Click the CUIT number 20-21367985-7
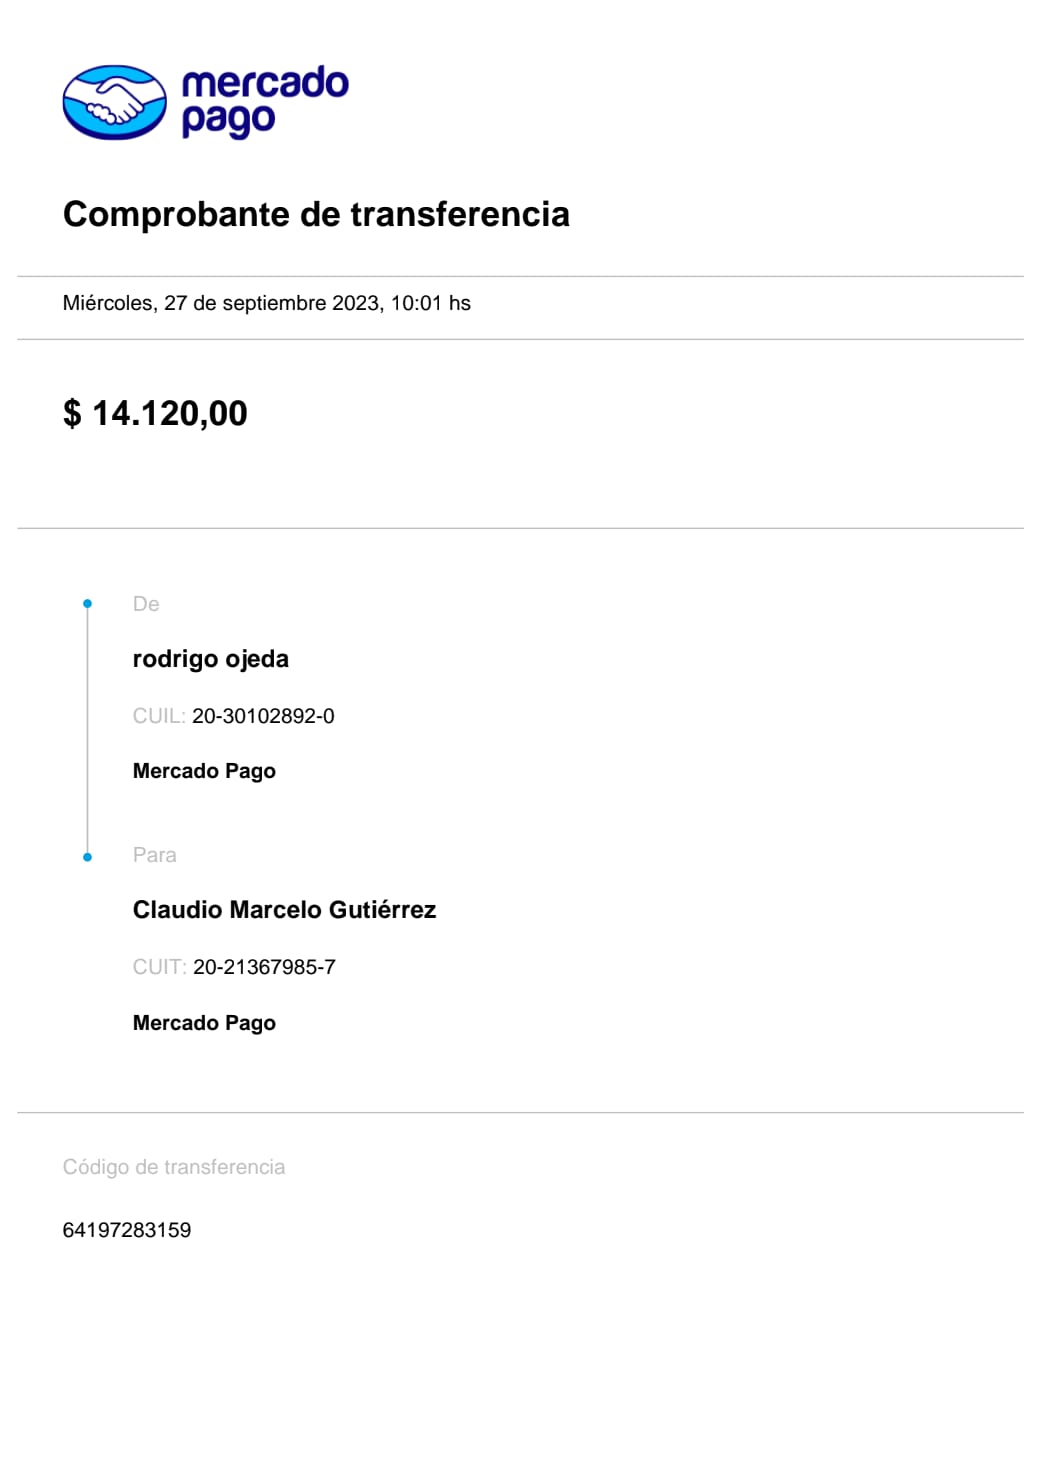This screenshot has height=1473, width=1041. click(x=264, y=967)
